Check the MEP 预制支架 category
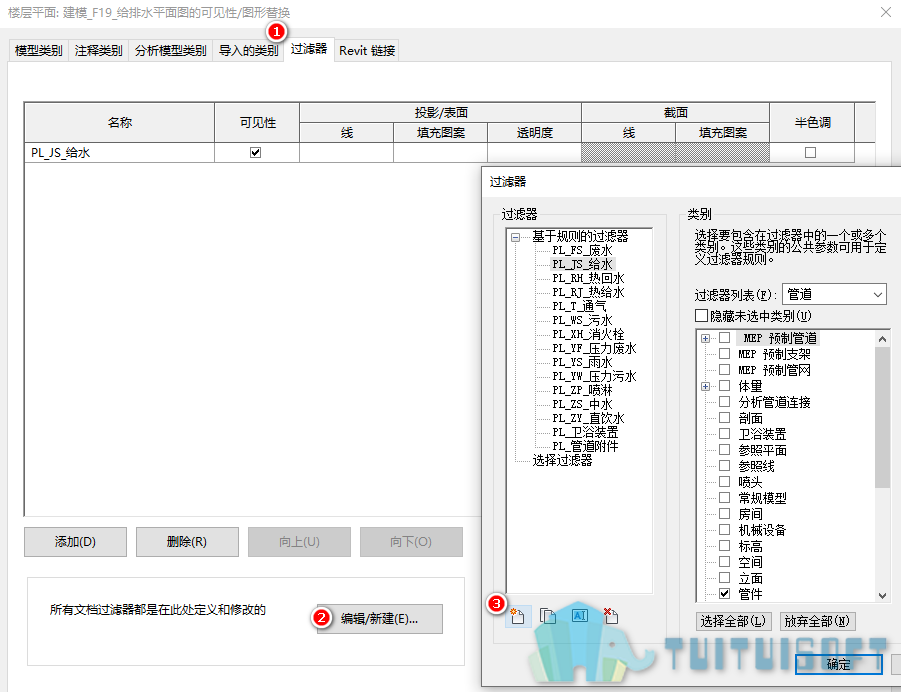 pyautogui.click(x=725, y=353)
